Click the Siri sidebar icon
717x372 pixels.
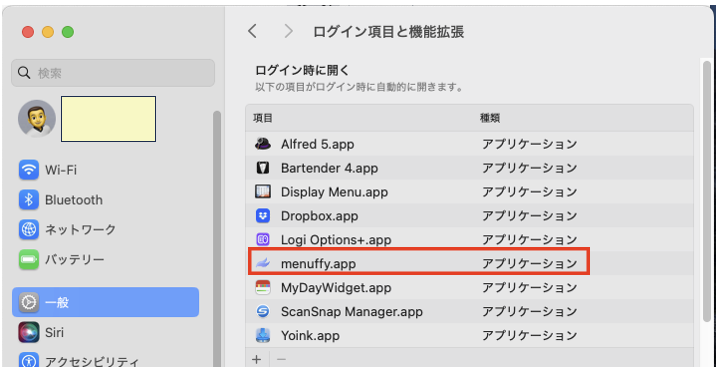29,332
